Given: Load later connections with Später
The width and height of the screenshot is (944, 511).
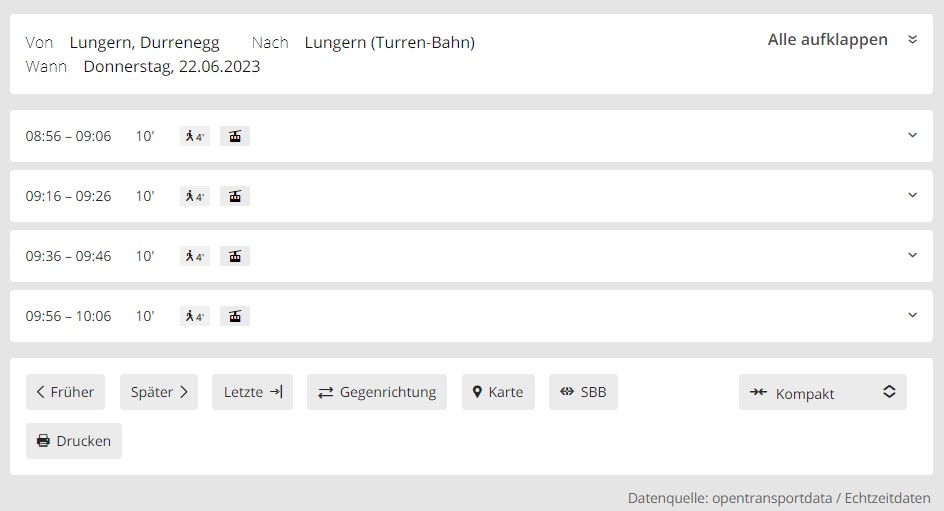Looking at the screenshot, I should [x=159, y=392].
